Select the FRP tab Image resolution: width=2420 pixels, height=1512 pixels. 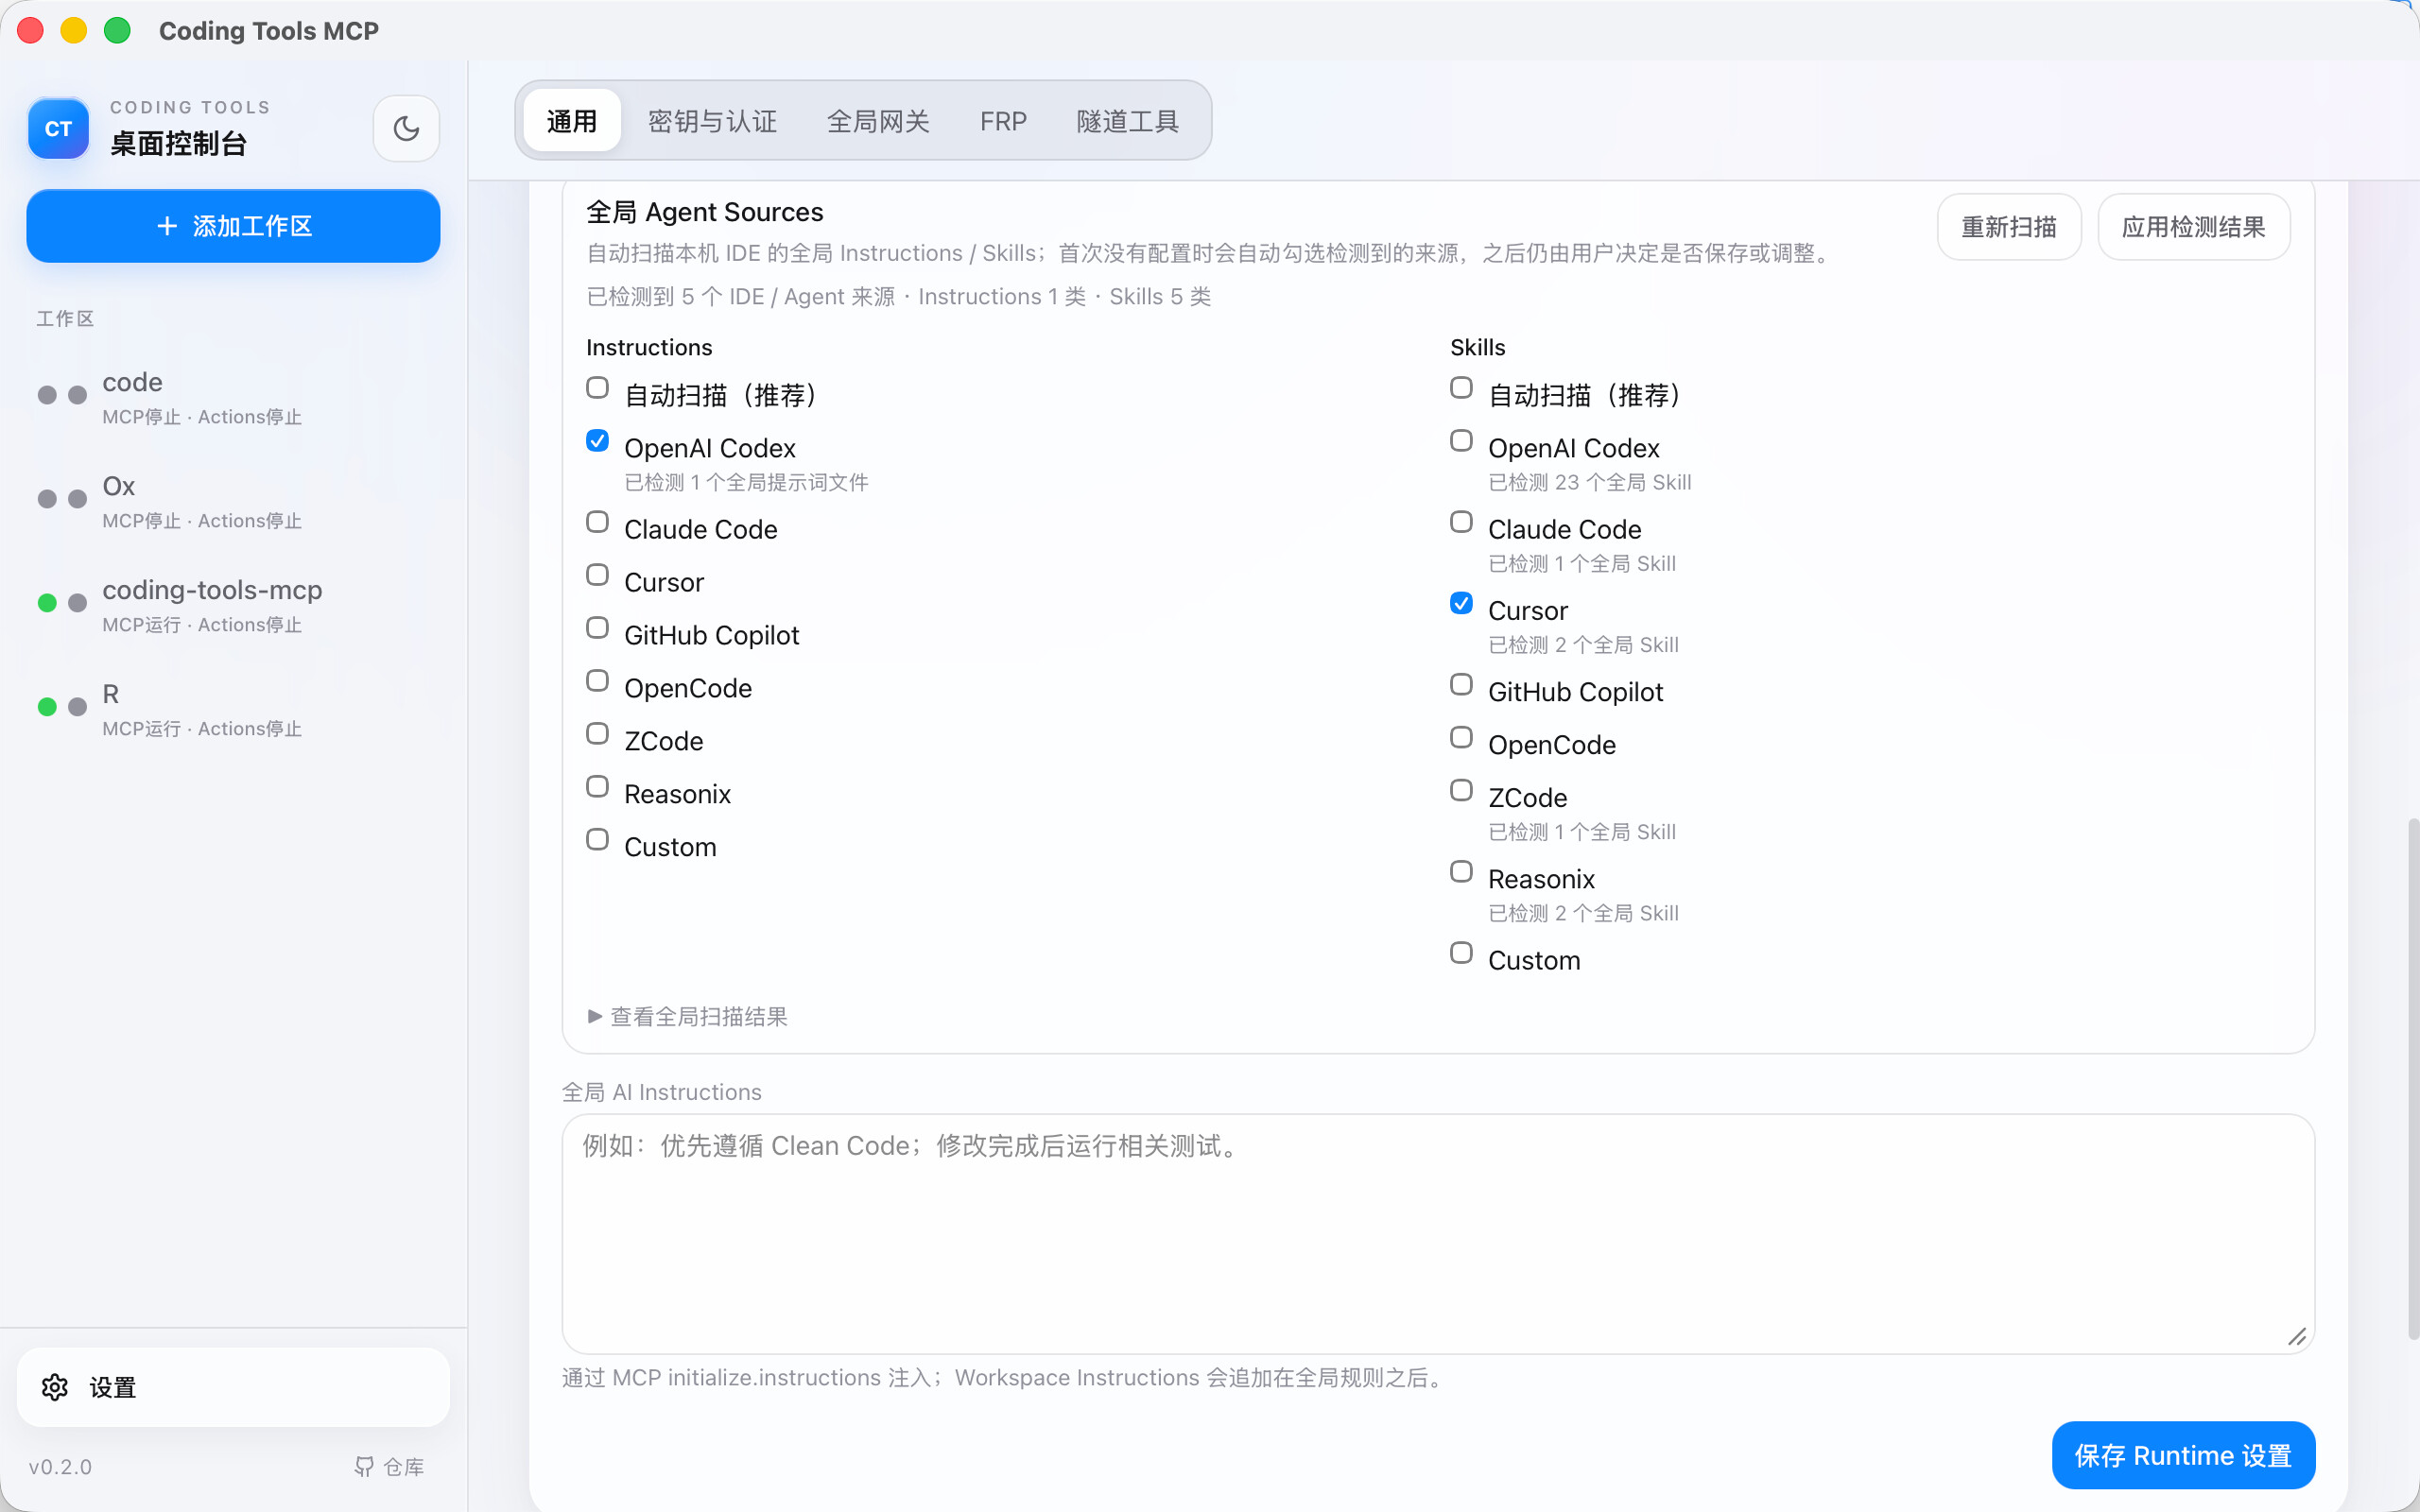[x=1003, y=121]
